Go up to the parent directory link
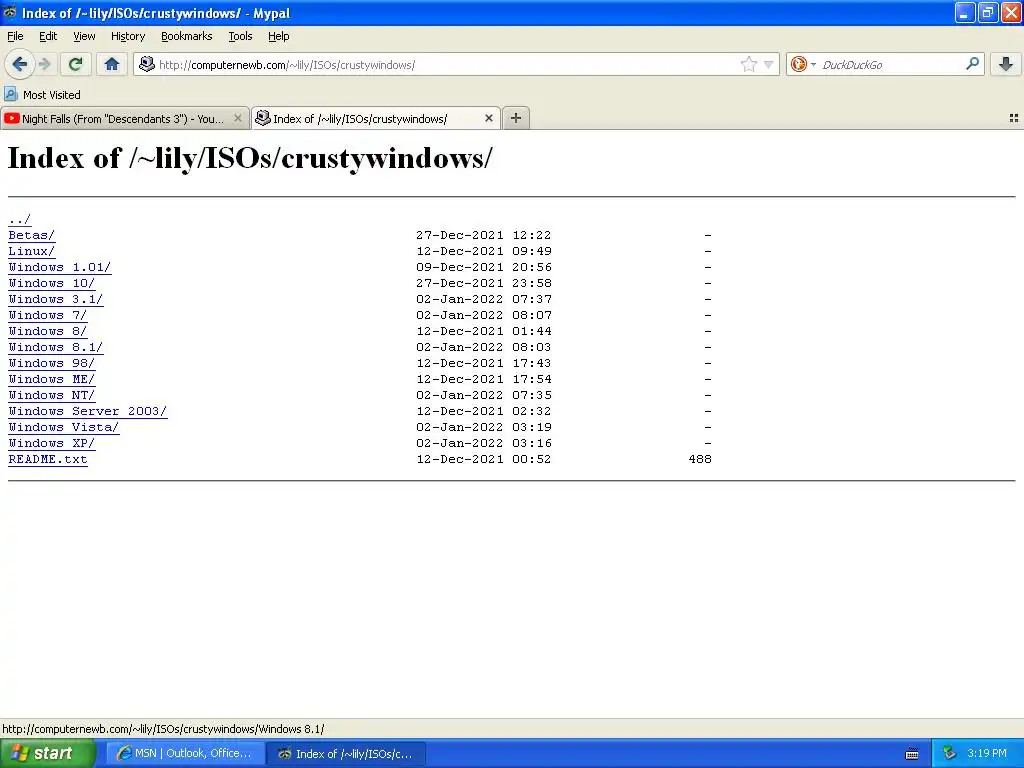Screen dimensions: 1024x768 (20, 219)
